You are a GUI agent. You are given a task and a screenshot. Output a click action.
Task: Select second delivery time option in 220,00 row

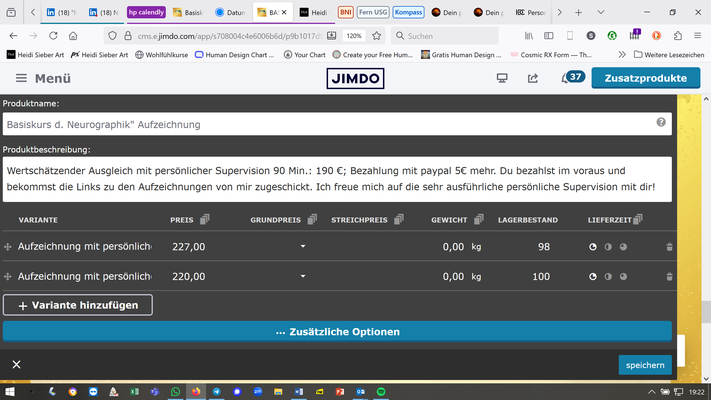pos(608,276)
